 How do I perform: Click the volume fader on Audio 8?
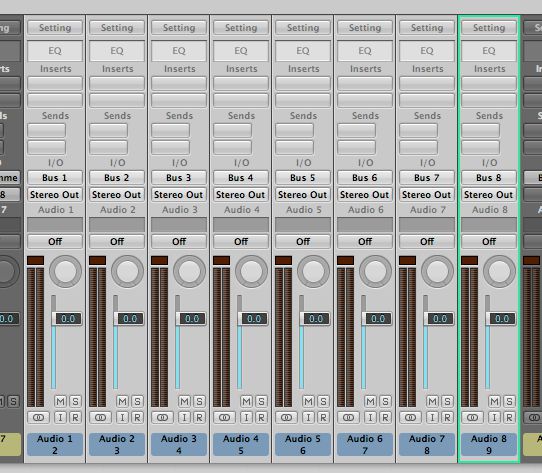(501, 318)
